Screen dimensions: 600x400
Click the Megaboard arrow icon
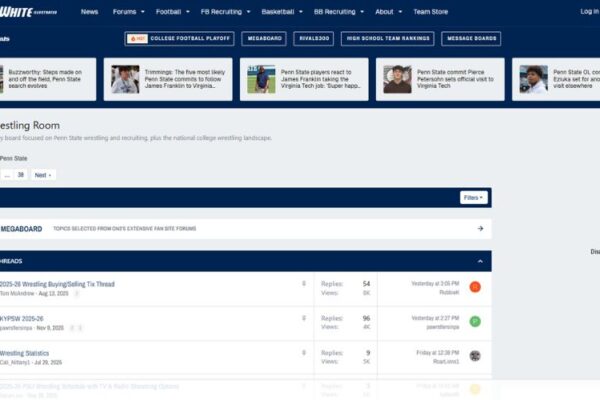coord(480,229)
